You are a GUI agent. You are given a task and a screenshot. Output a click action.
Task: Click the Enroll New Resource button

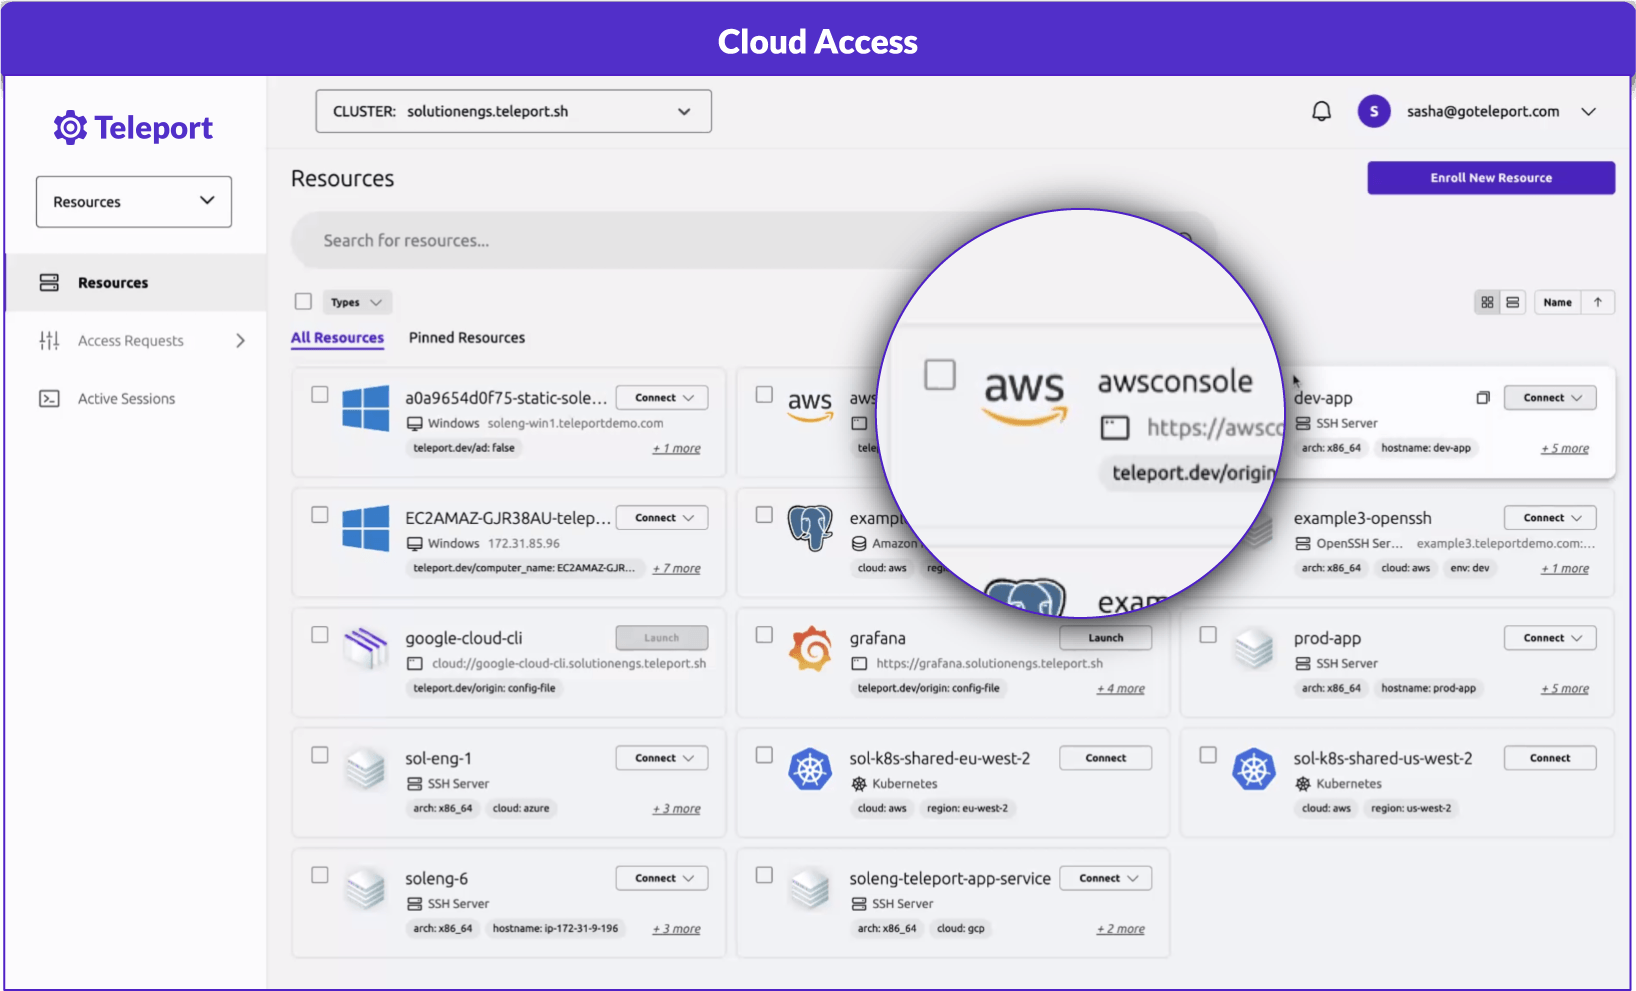click(1491, 178)
